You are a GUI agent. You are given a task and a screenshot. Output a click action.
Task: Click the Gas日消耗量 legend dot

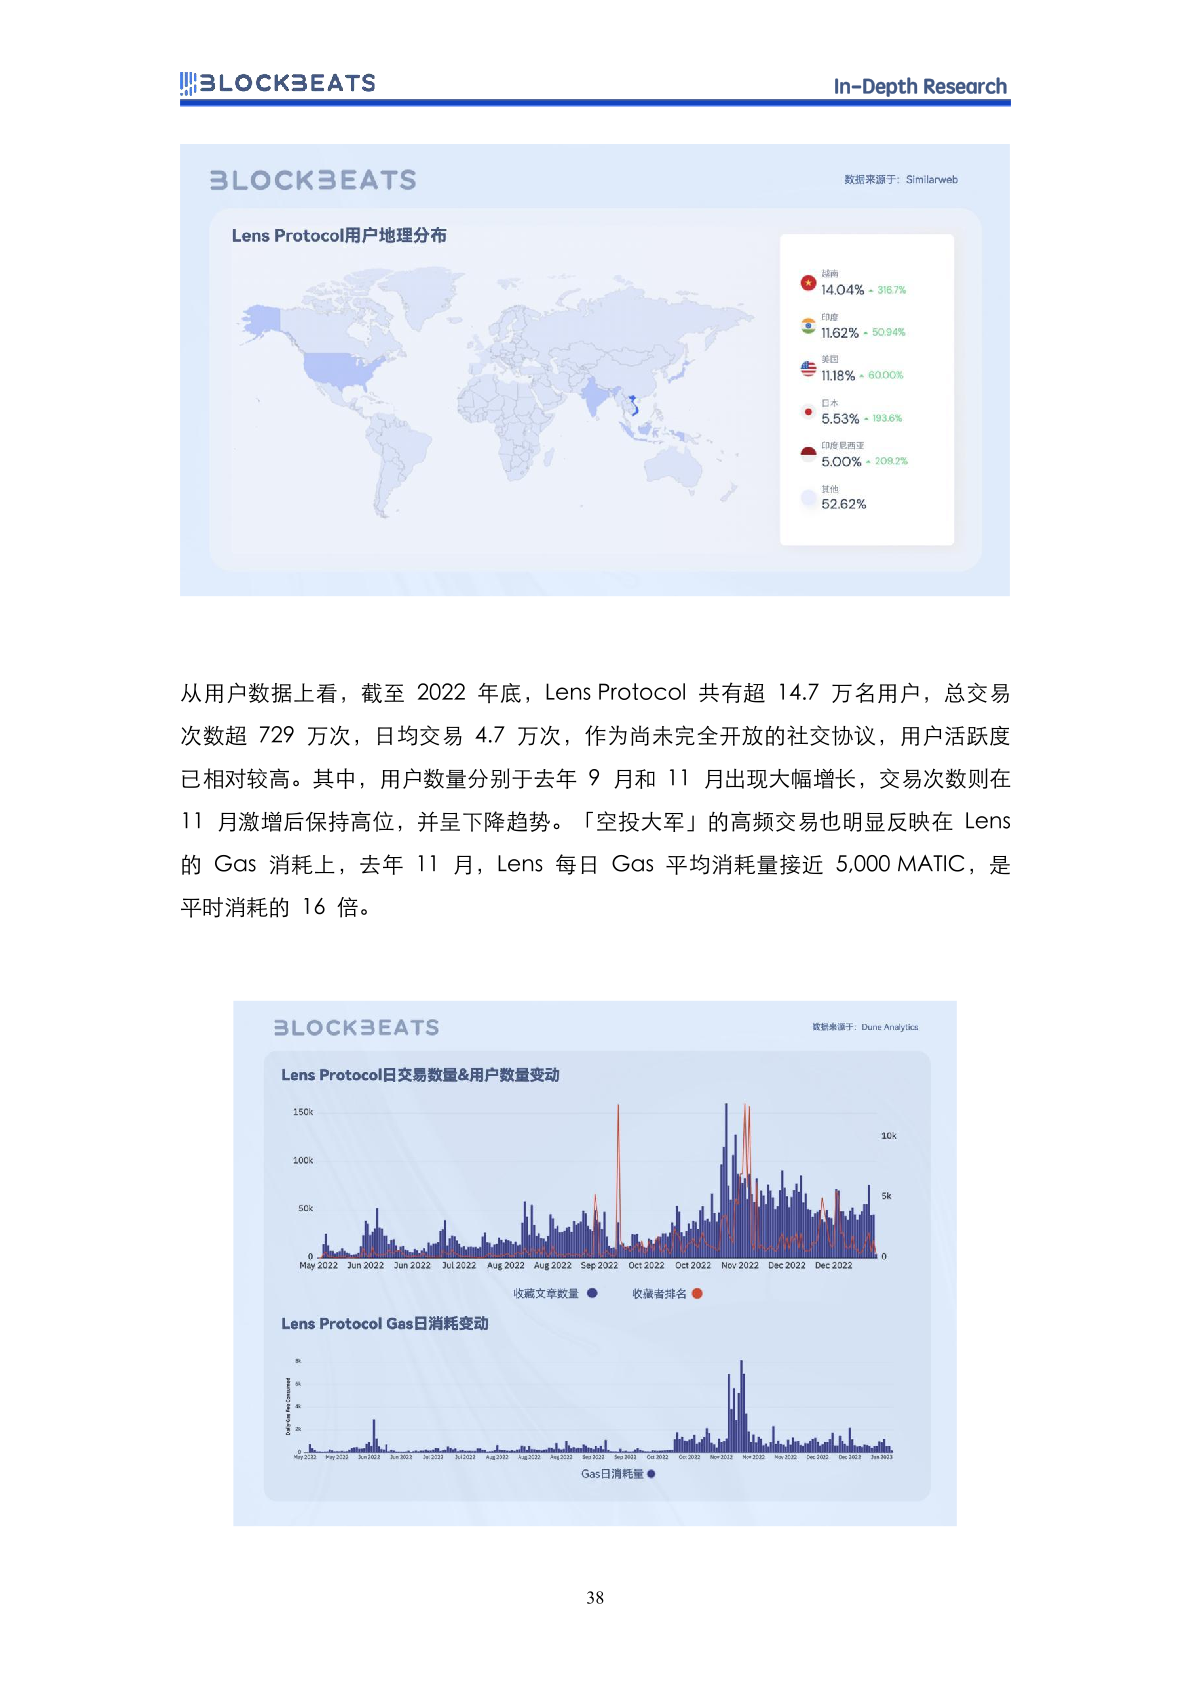click(x=651, y=1474)
